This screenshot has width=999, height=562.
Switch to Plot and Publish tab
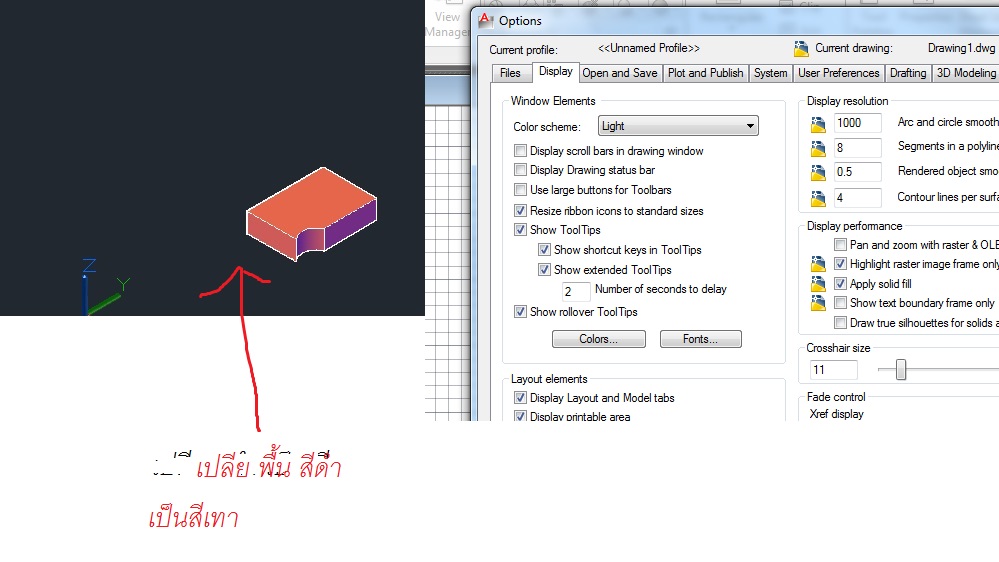(x=705, y=73)
